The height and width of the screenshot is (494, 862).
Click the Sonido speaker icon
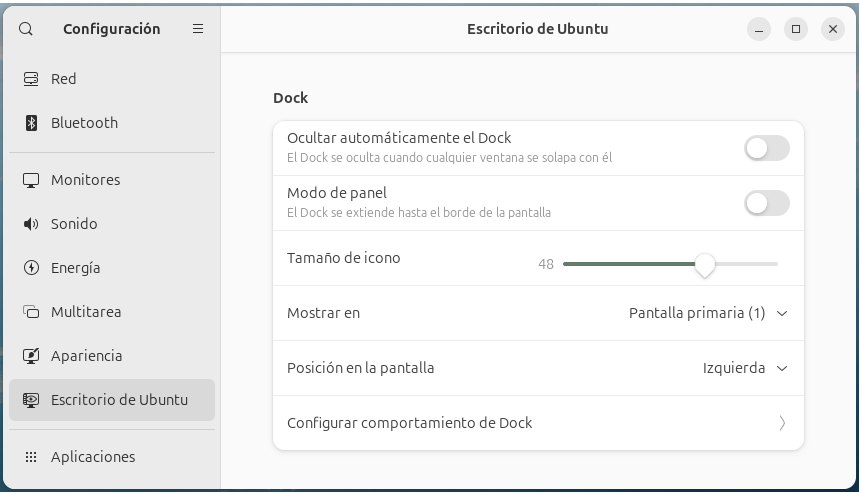pyautogui.click(x=31, y=224)
